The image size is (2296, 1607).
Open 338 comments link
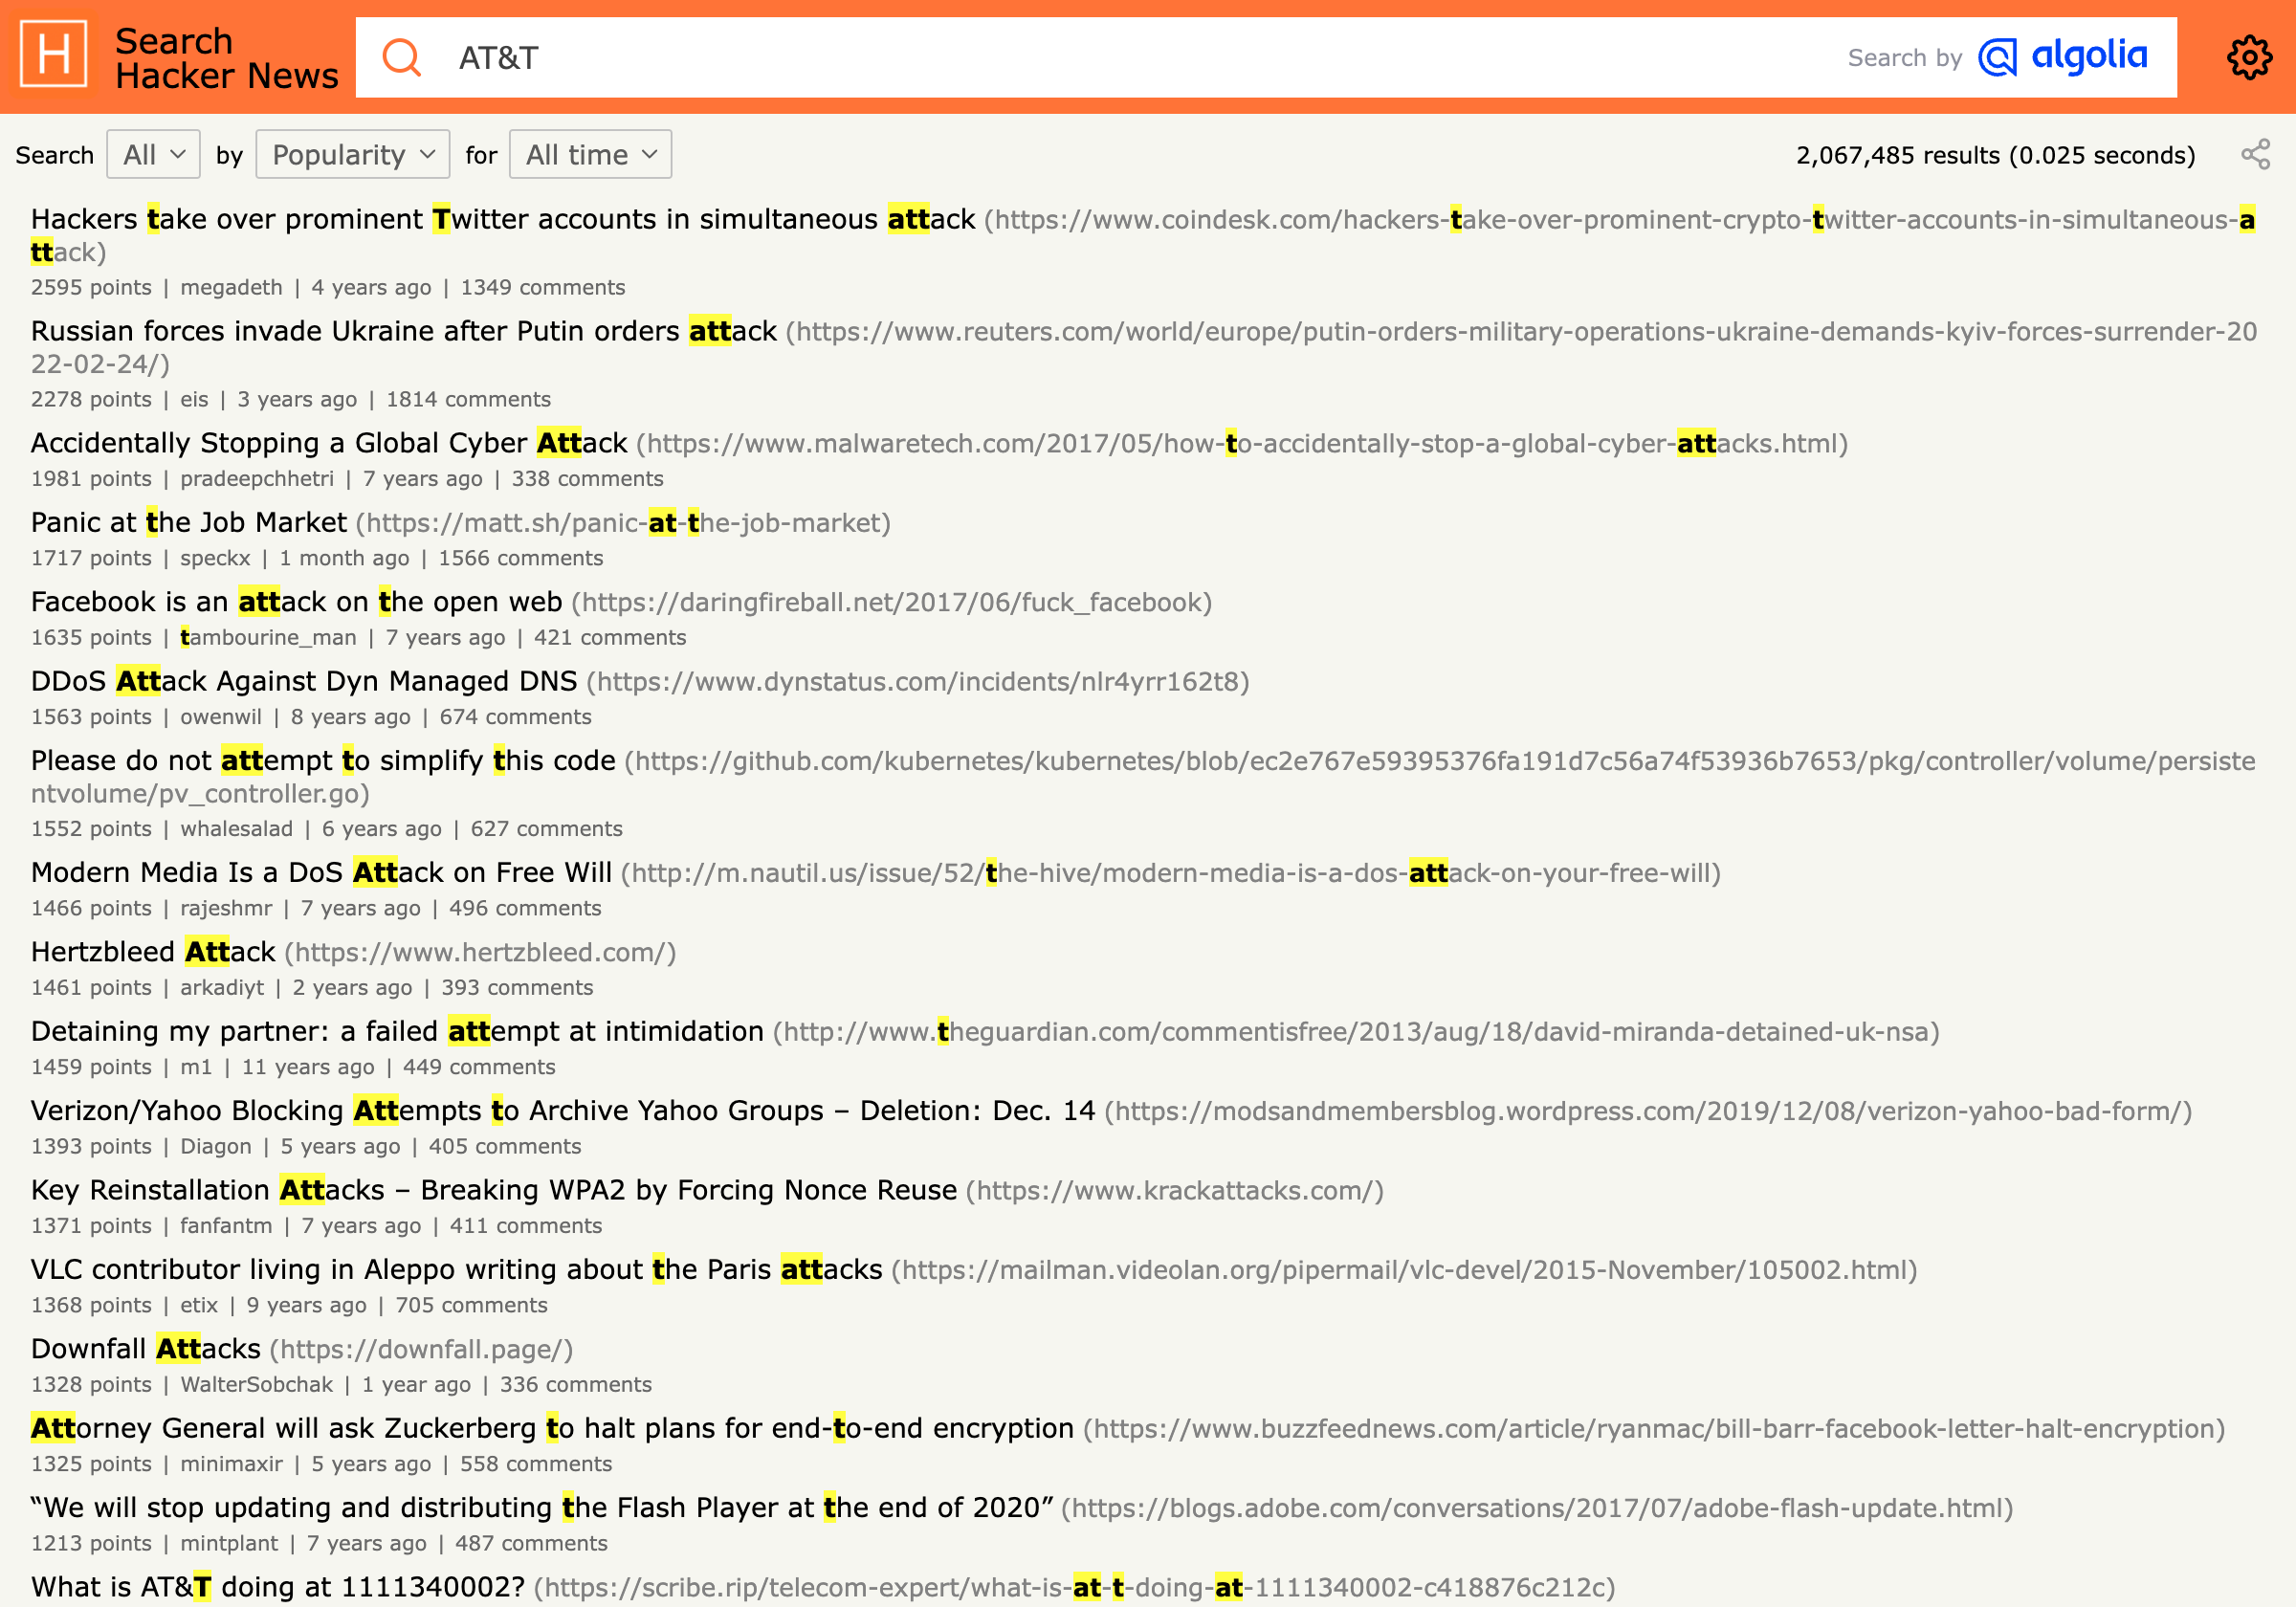coord(587,478)
